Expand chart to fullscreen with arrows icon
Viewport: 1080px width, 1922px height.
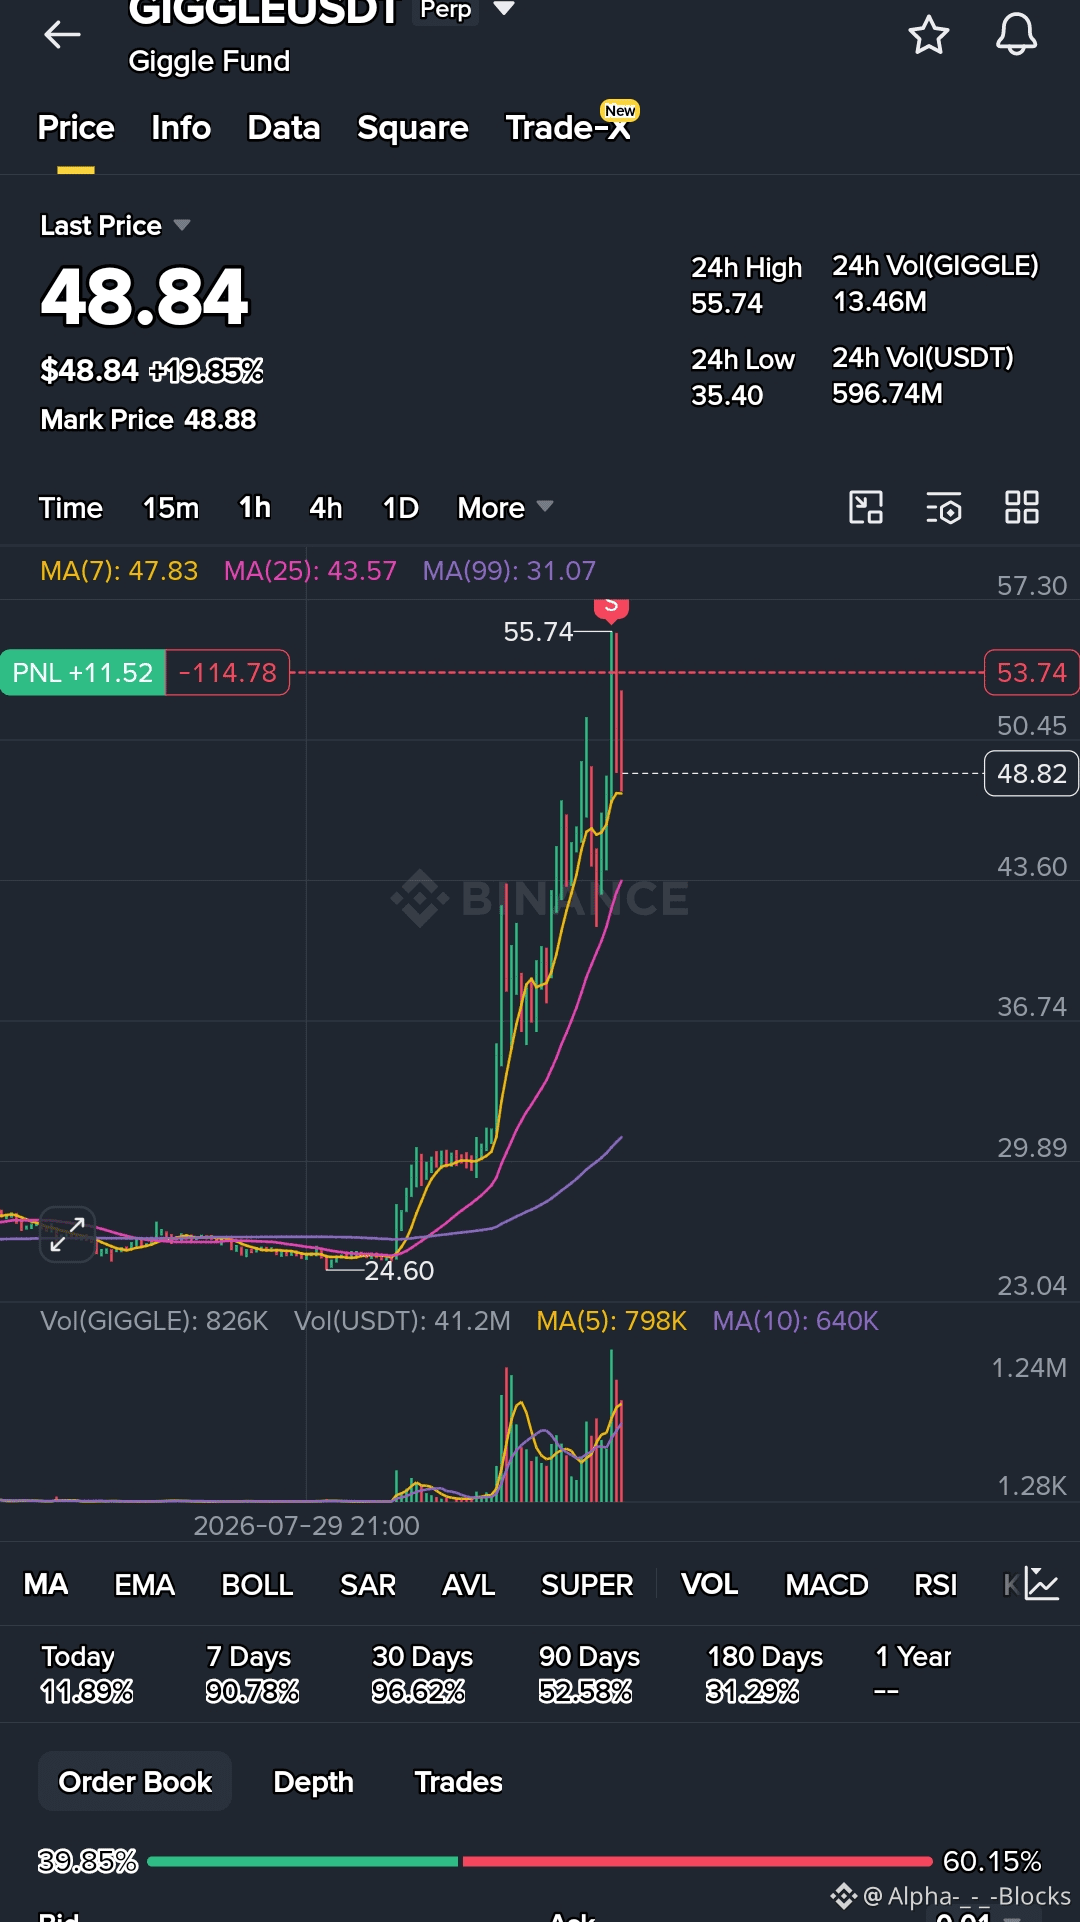[67, 1234]
